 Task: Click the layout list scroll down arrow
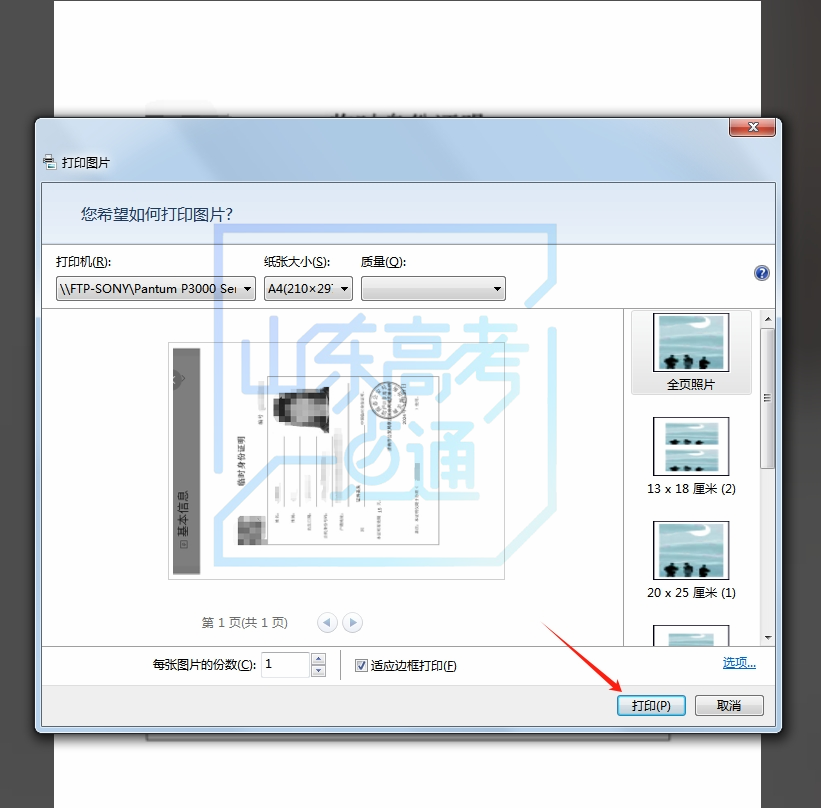(x=768, y=638)
